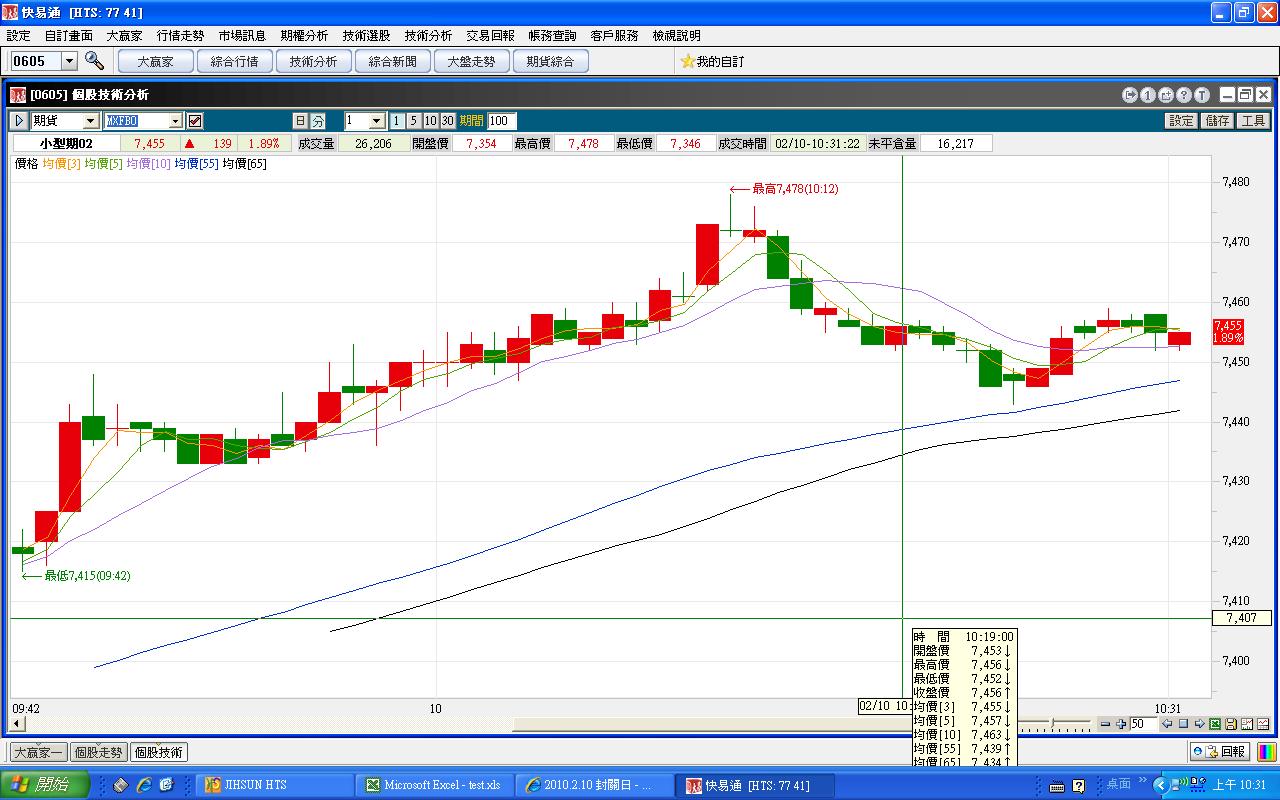The width and height of the screenshot is (1280, 800).
Task: Open the 行情走勢 menu
Action: tap(181, 35)
